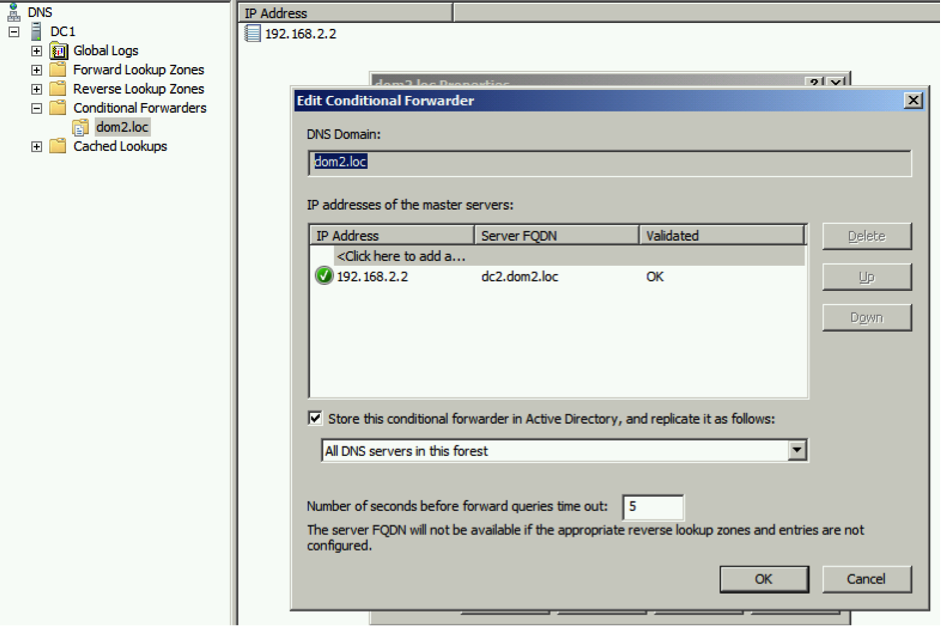Viewport: 941px width, 626px height.
Task: Click the Cached Lookups folder icon
Action: 58,146
